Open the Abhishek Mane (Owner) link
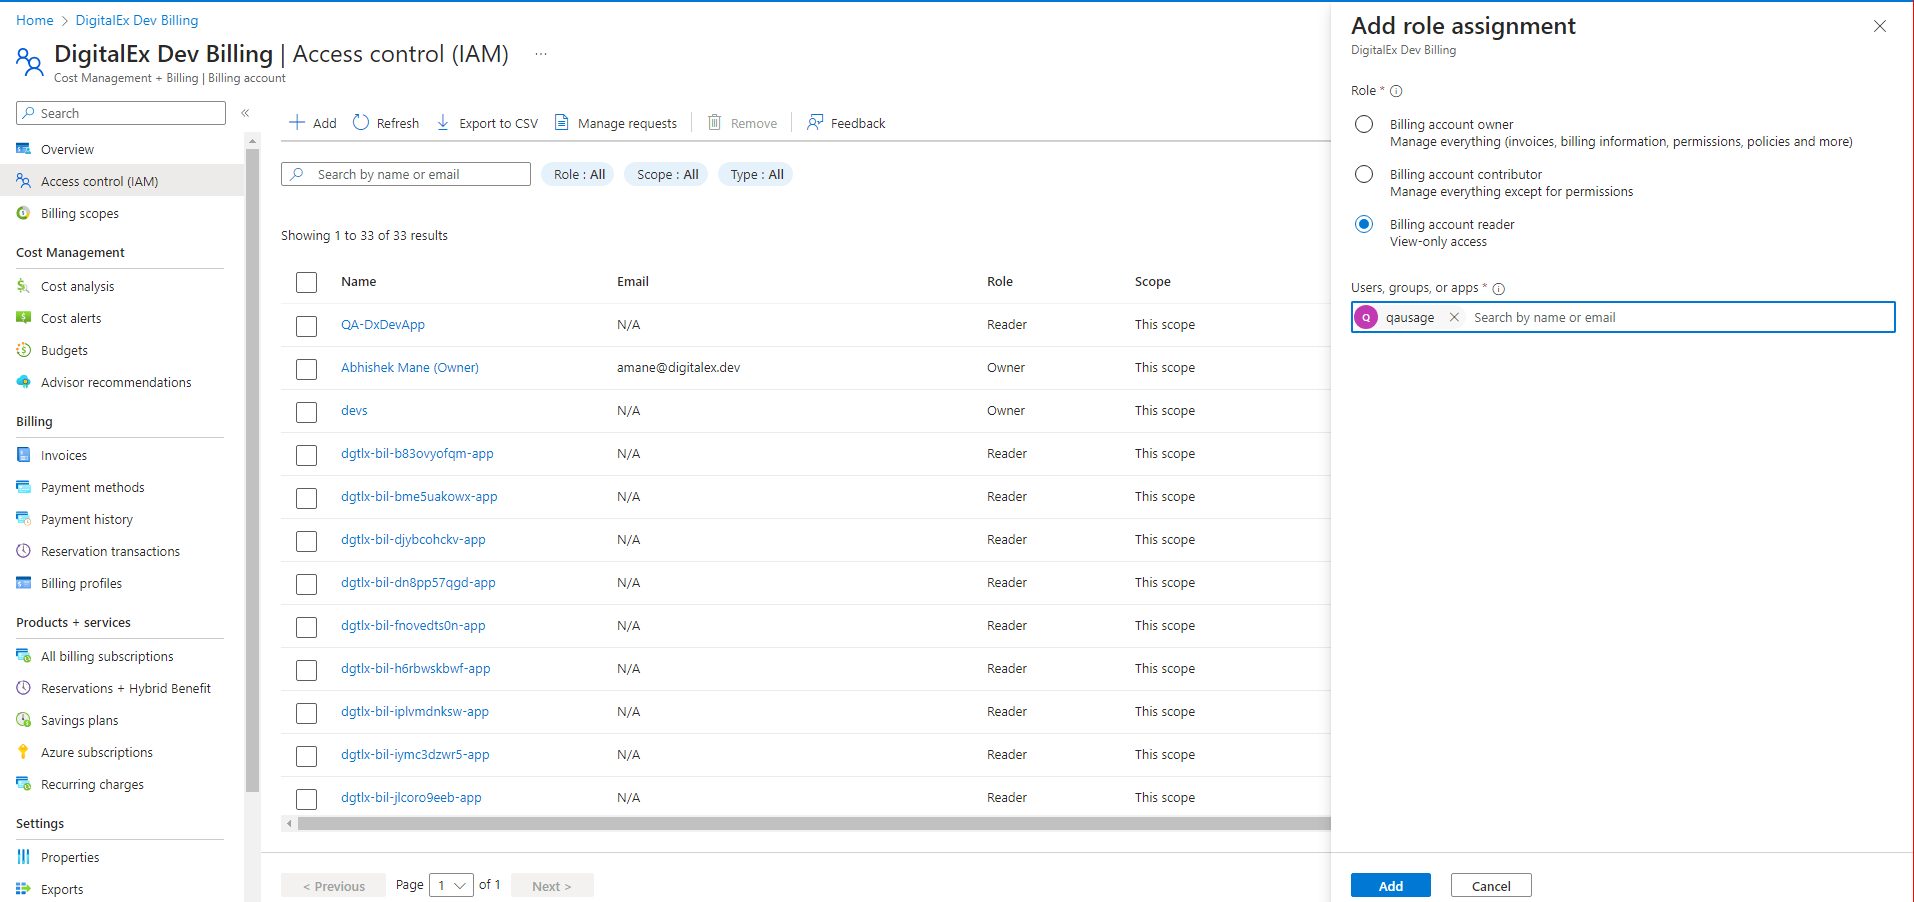This screenshot has width=1914, height=902. point(409,367)
